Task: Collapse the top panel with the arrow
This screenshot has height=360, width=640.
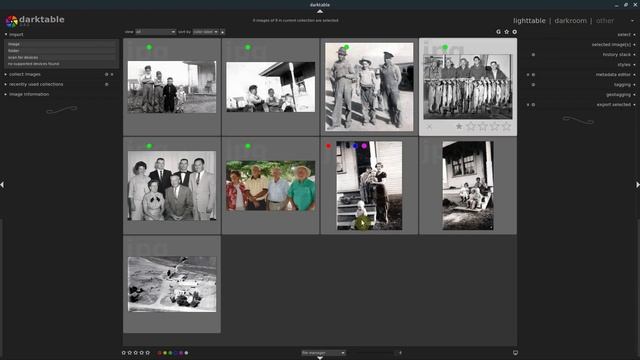Action: coord(320,11)
